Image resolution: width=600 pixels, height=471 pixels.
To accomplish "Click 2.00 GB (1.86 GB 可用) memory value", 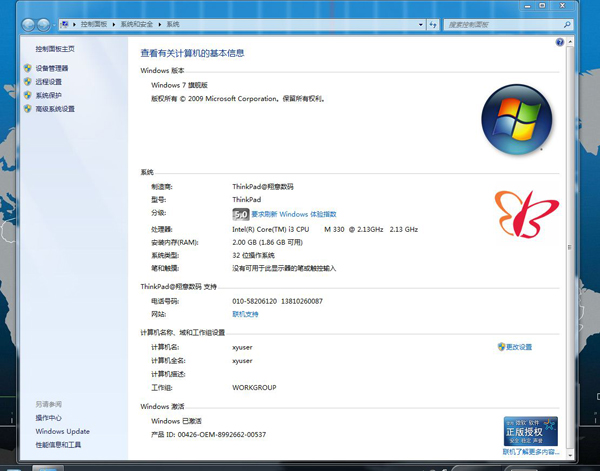I will point(267,242).
